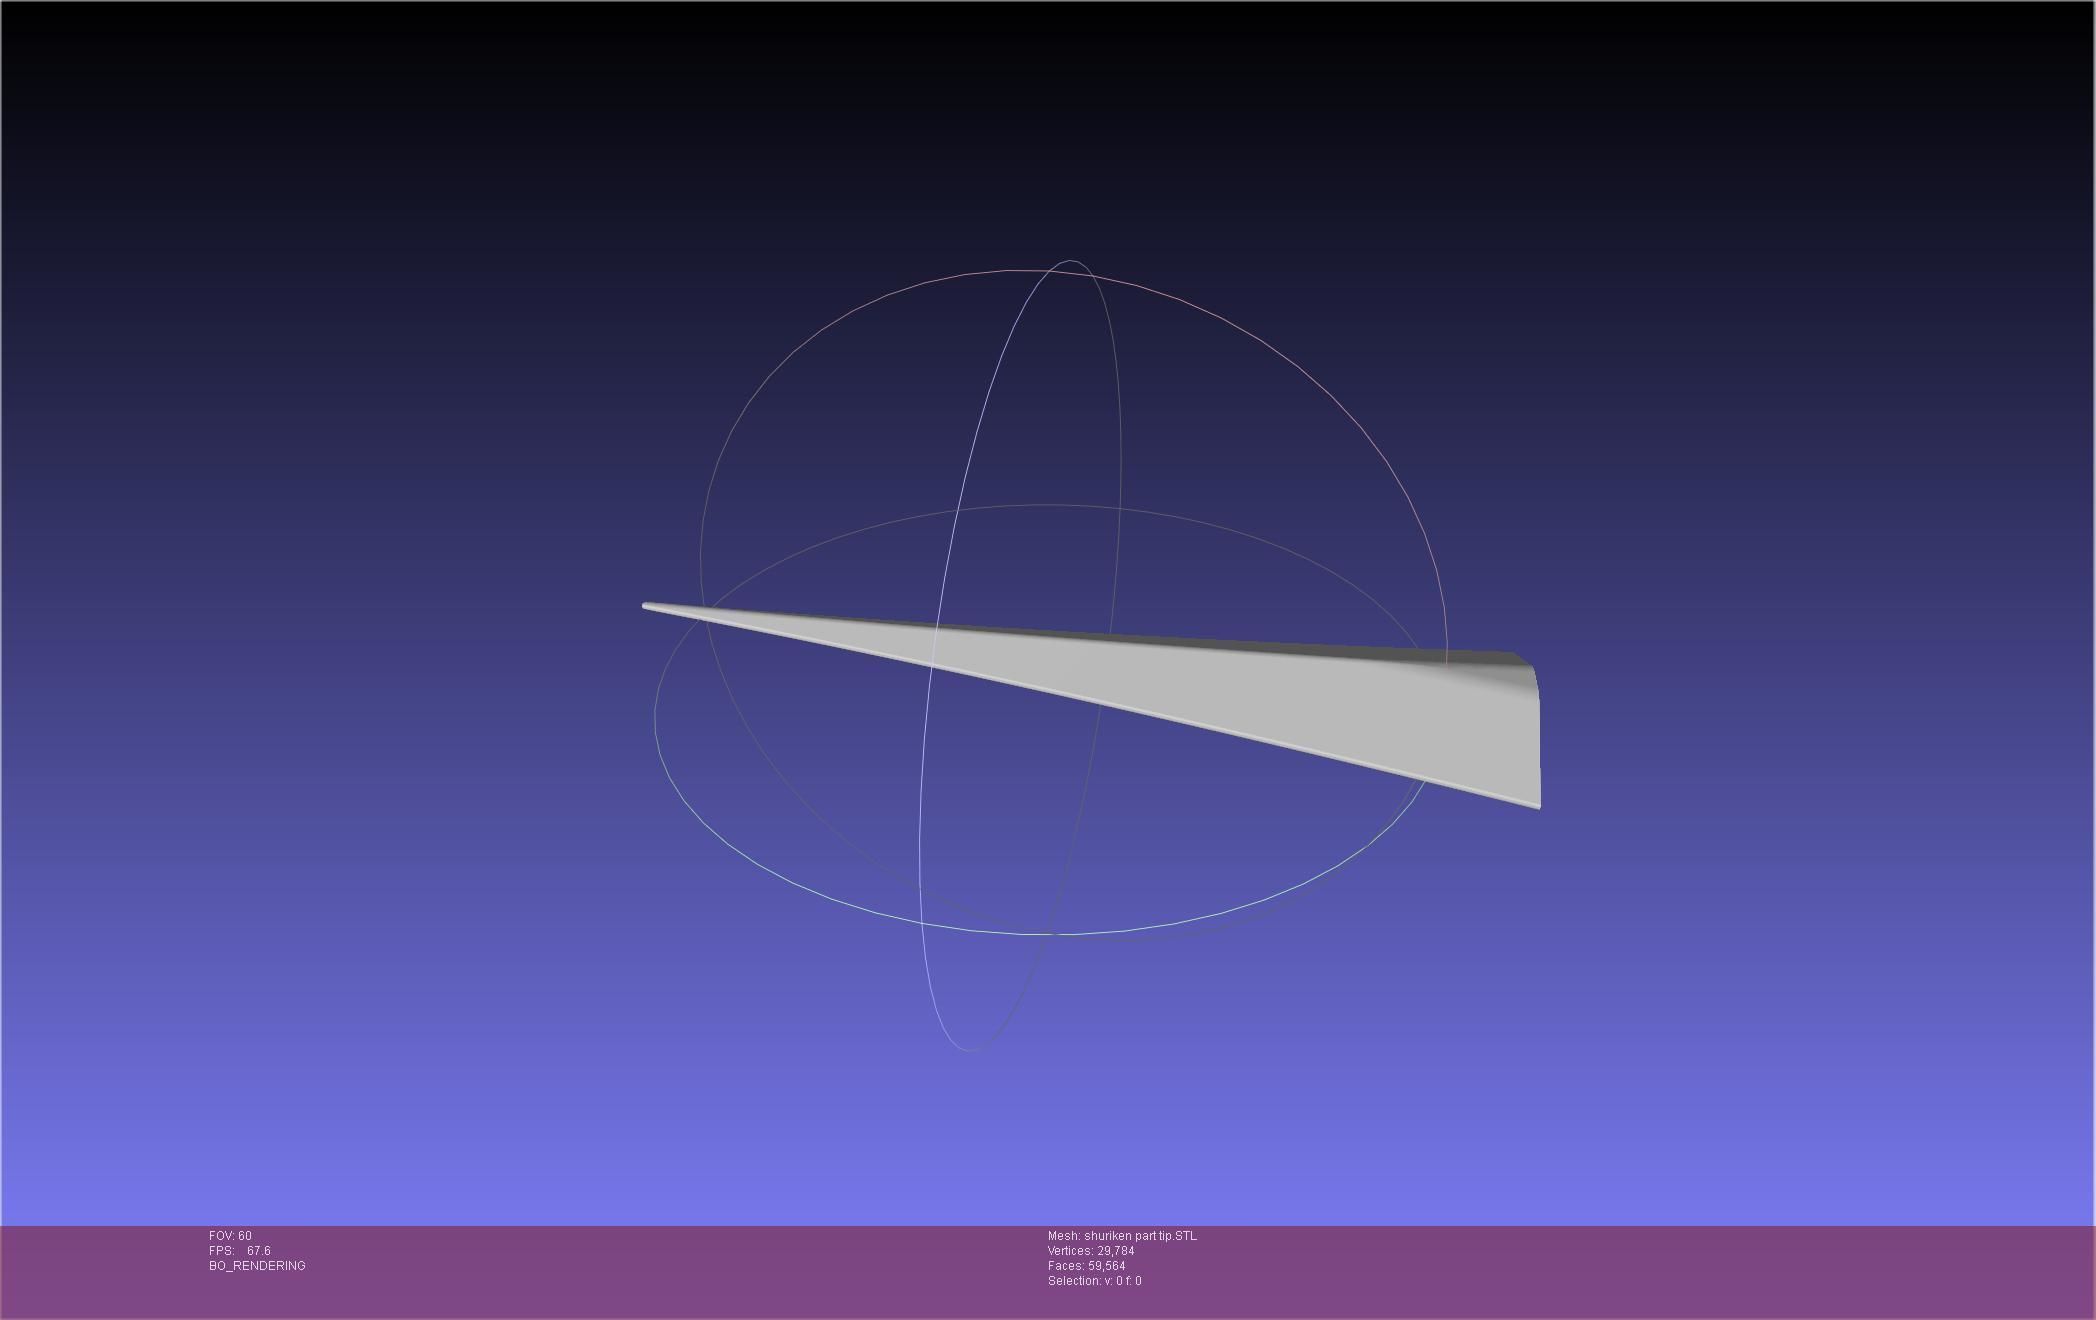Click the BO_RENDERING status text
Viewport: 2096px width, 1320px height.
(x=257, y=1266)
